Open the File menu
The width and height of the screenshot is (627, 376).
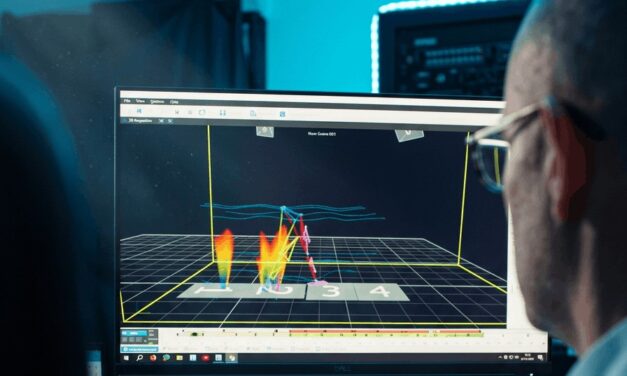click(128, 101)
